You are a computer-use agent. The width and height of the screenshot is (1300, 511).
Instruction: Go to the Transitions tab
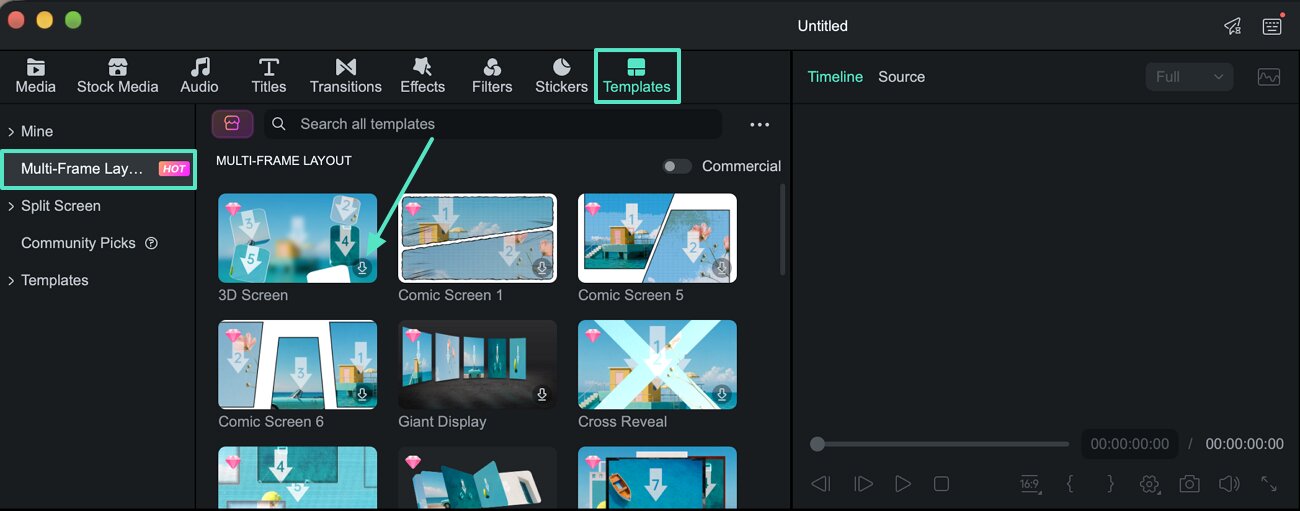click(346, 76)
